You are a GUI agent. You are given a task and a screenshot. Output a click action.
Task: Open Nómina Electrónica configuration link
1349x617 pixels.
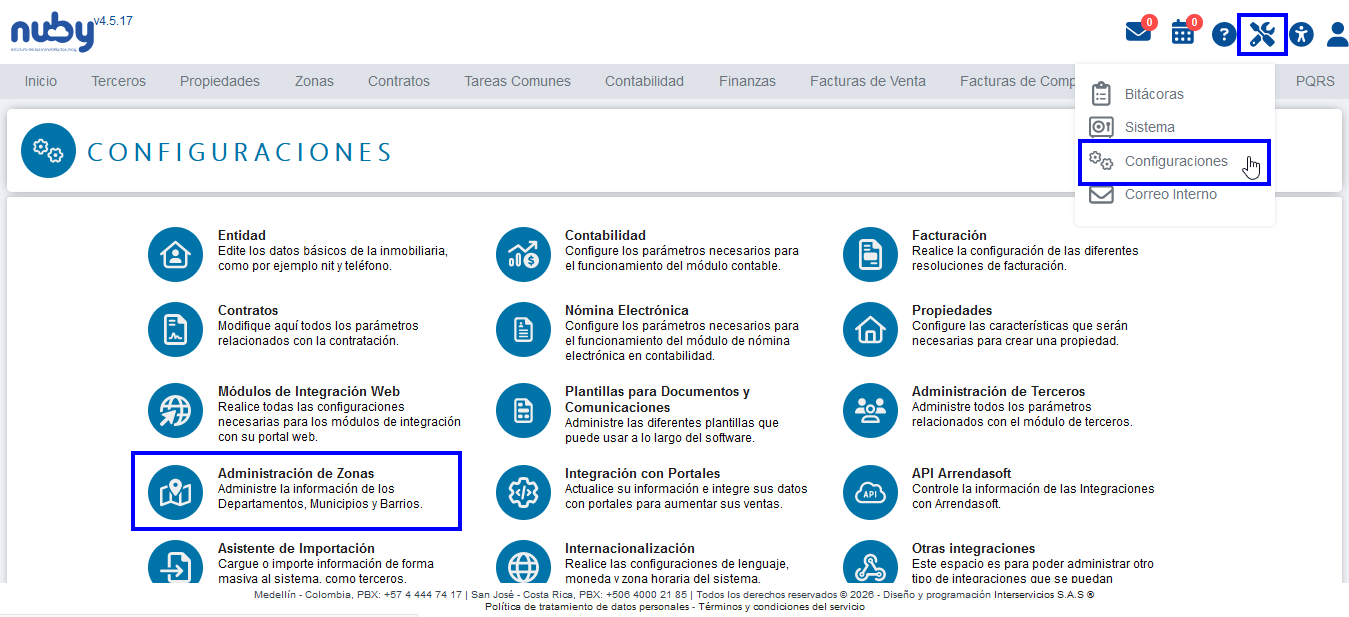click(626, 310)
